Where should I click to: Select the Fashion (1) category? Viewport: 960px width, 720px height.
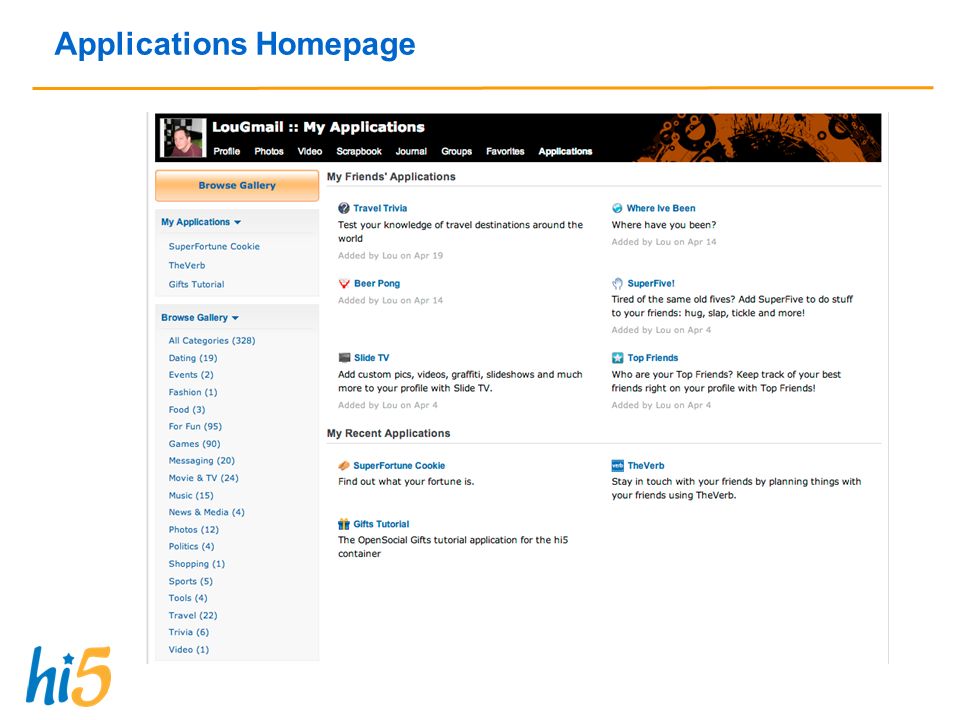(193, 392)
